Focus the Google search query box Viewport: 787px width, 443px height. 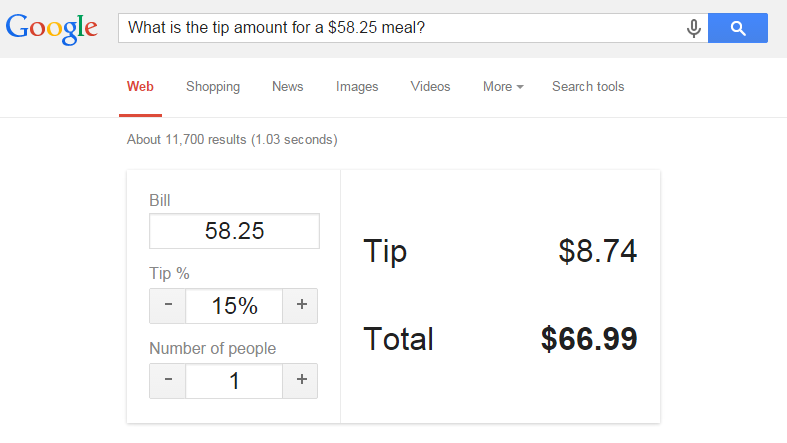pos(400,28)
